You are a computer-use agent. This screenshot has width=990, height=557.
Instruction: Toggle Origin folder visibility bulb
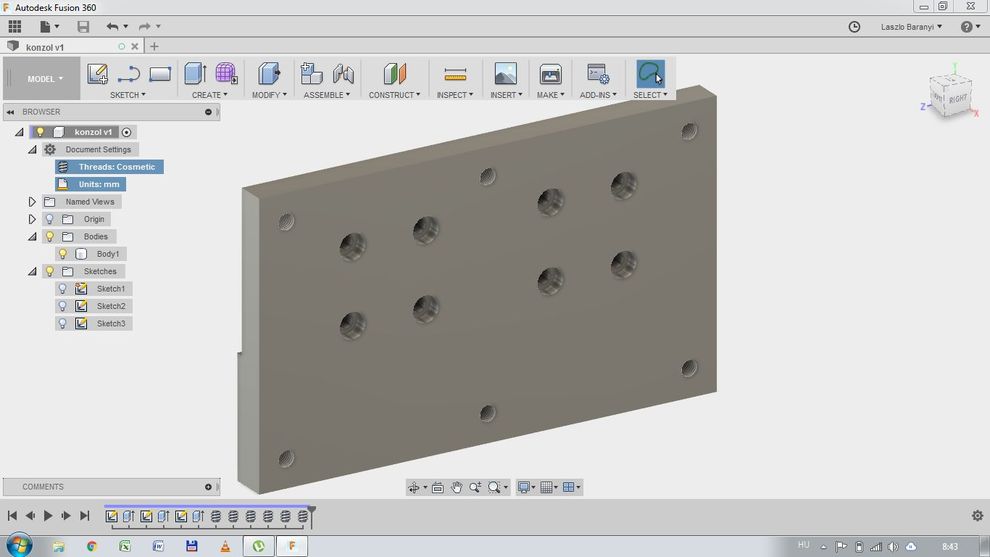click(x=49, y=219)
